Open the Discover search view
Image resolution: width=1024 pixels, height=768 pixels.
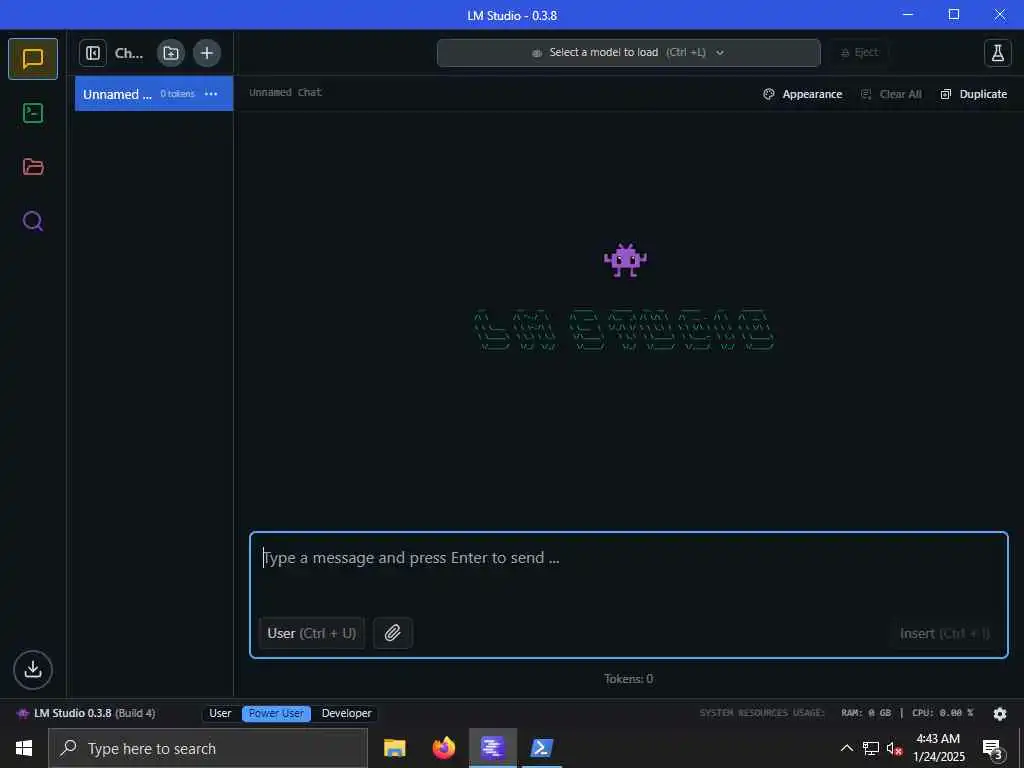33,221
